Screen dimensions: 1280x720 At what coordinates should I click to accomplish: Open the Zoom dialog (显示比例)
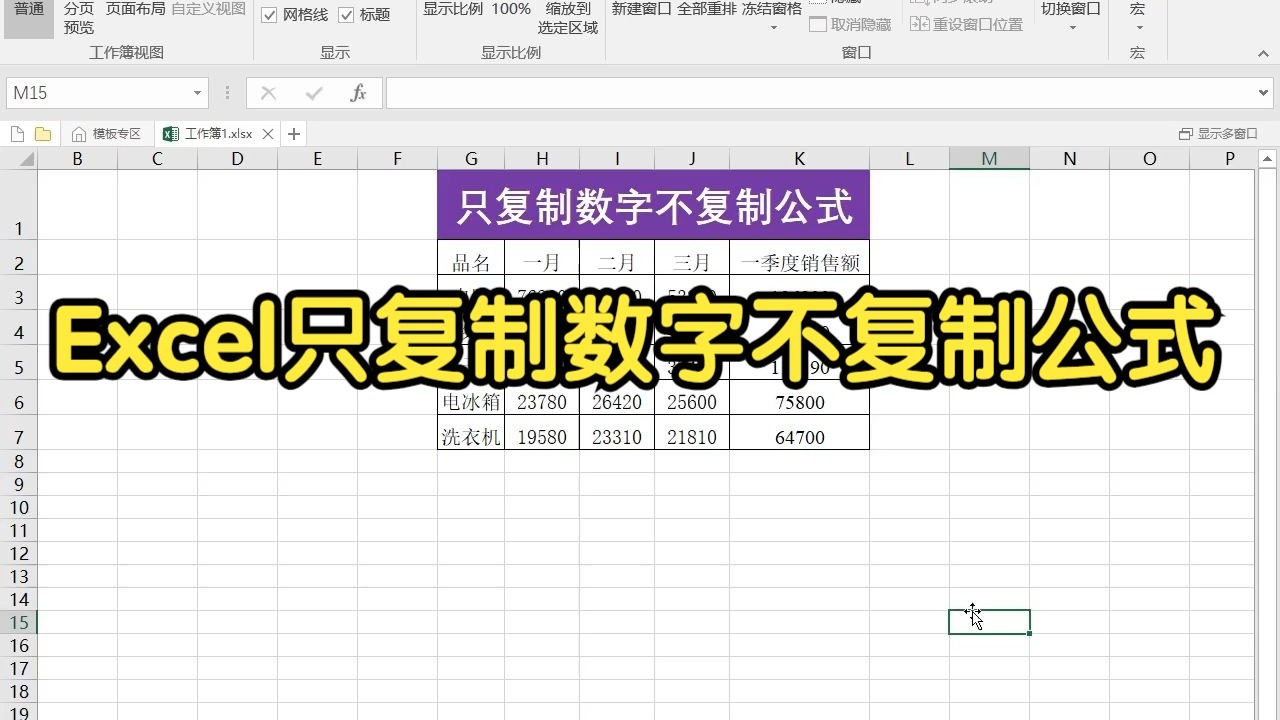coord(453,9)
